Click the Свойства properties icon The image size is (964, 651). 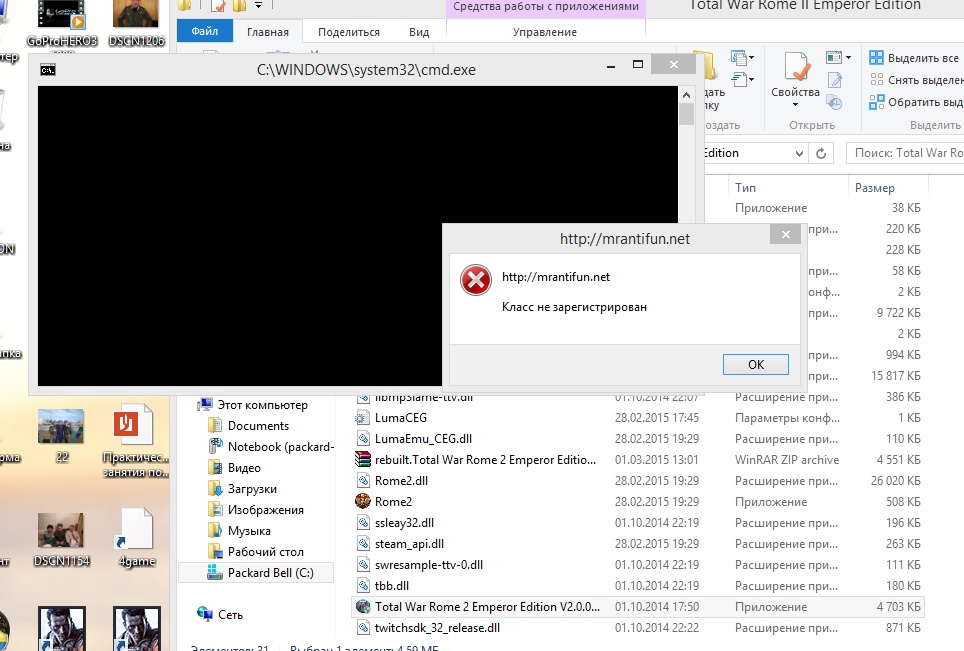(796, 67)
